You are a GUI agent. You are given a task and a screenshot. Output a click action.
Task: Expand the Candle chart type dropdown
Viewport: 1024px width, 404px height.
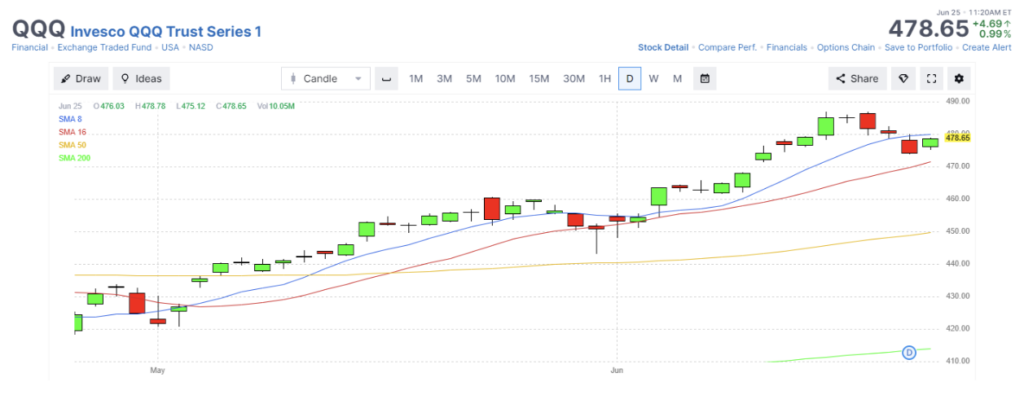coord(326,78)
